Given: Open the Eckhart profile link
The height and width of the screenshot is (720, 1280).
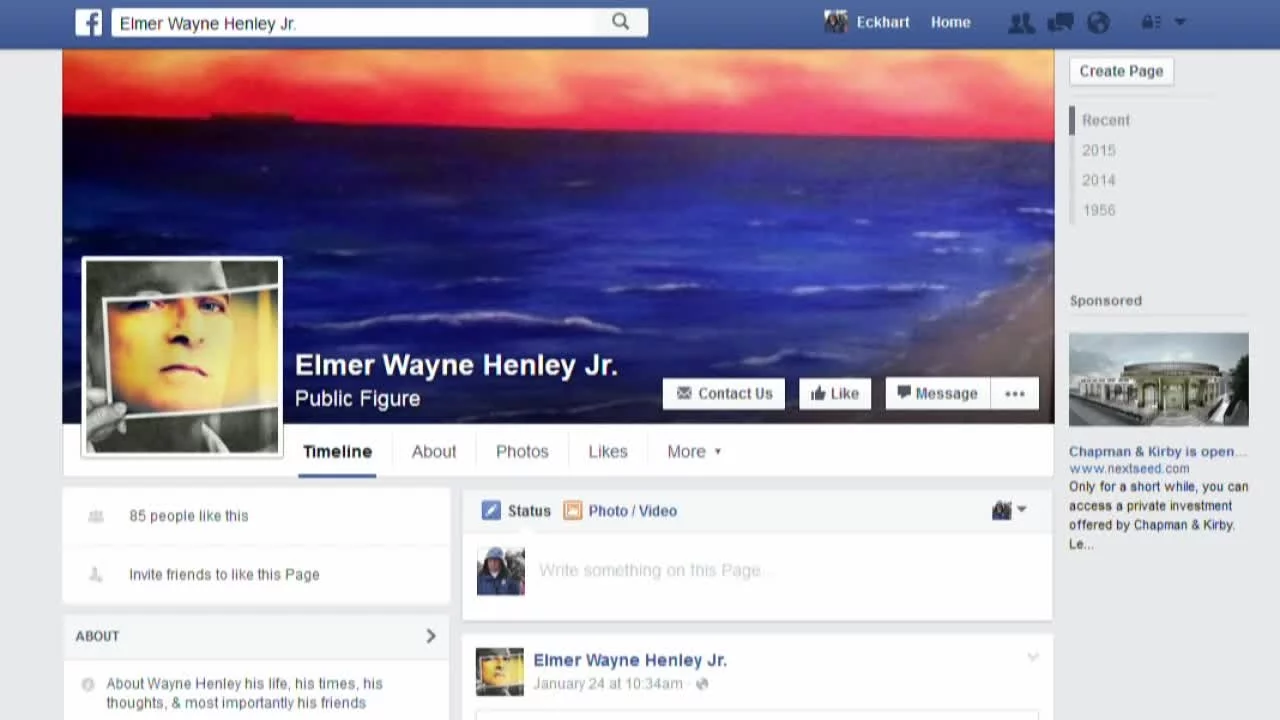Looking at the screenshot, I should [x=882, y=22].
